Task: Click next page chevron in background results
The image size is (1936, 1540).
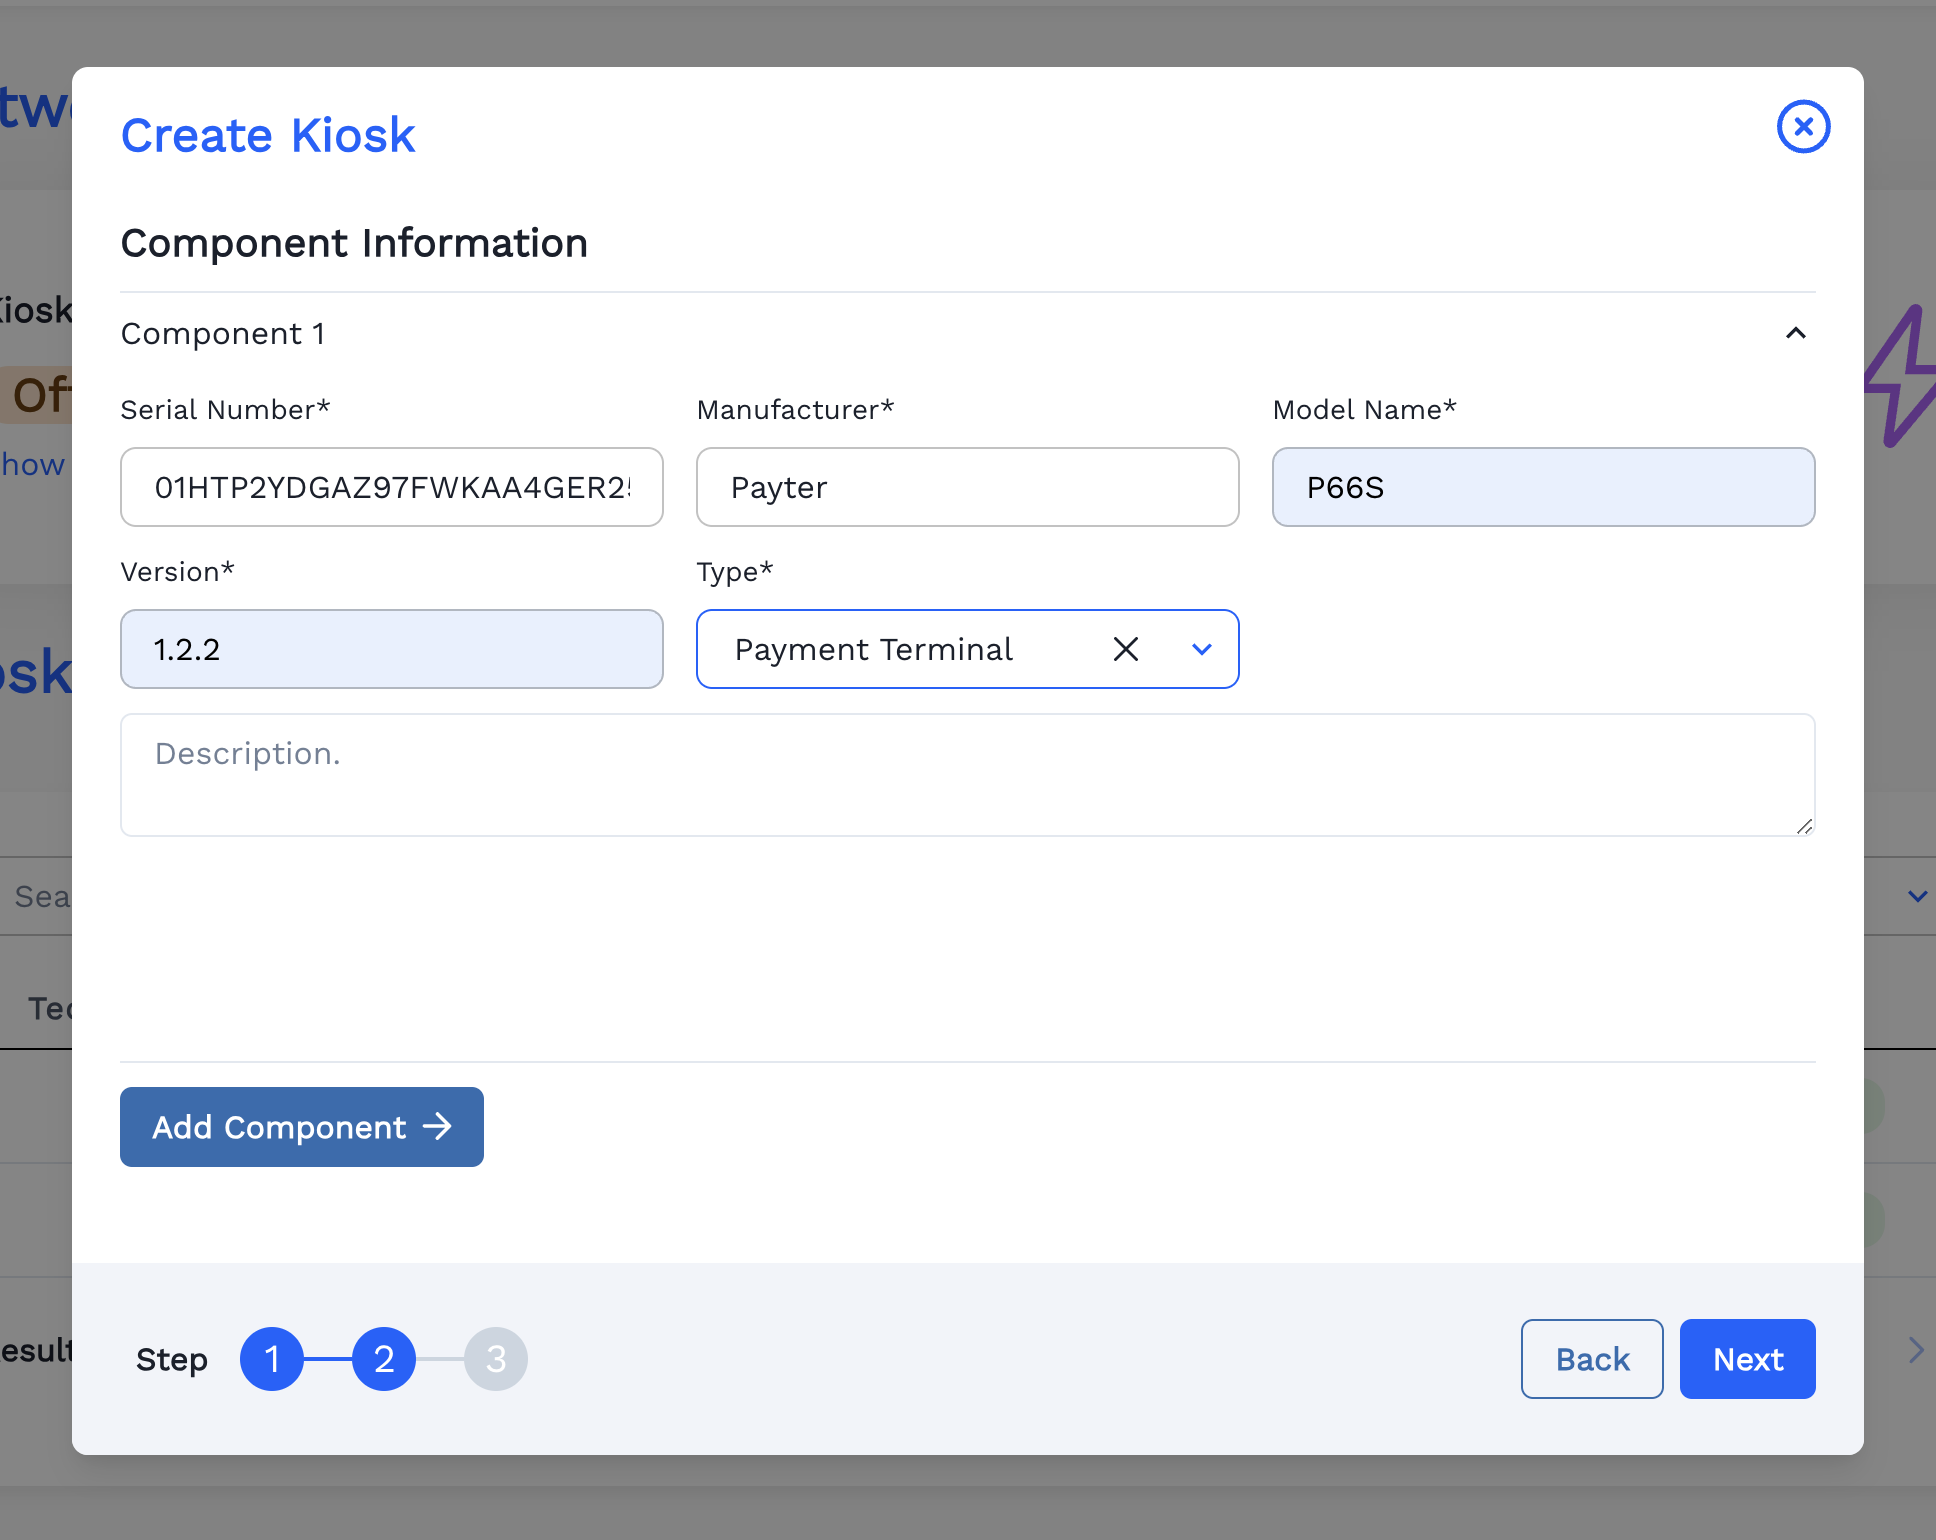Action: pos(1915,1350)
